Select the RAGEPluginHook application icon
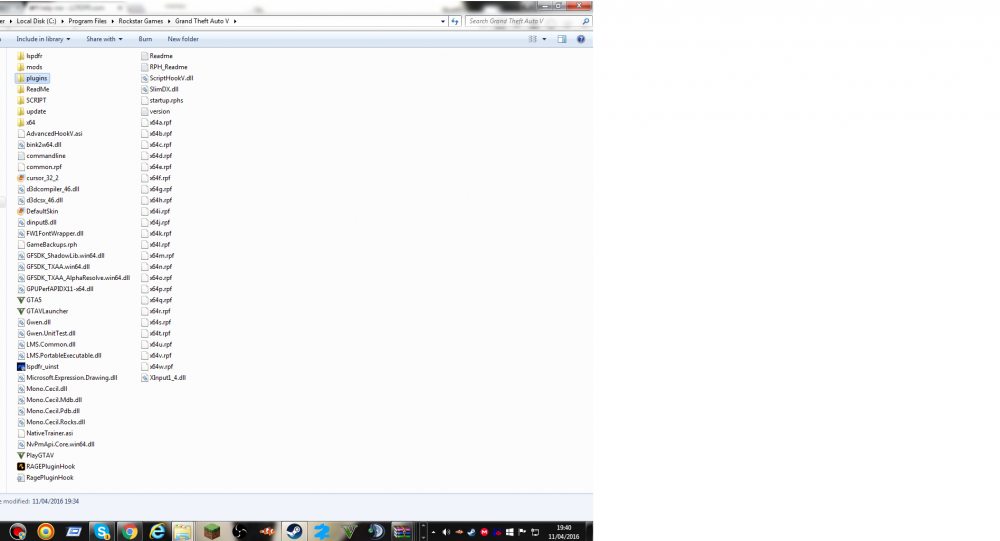This screenshot has width=1000, height=541. point(20,466)
